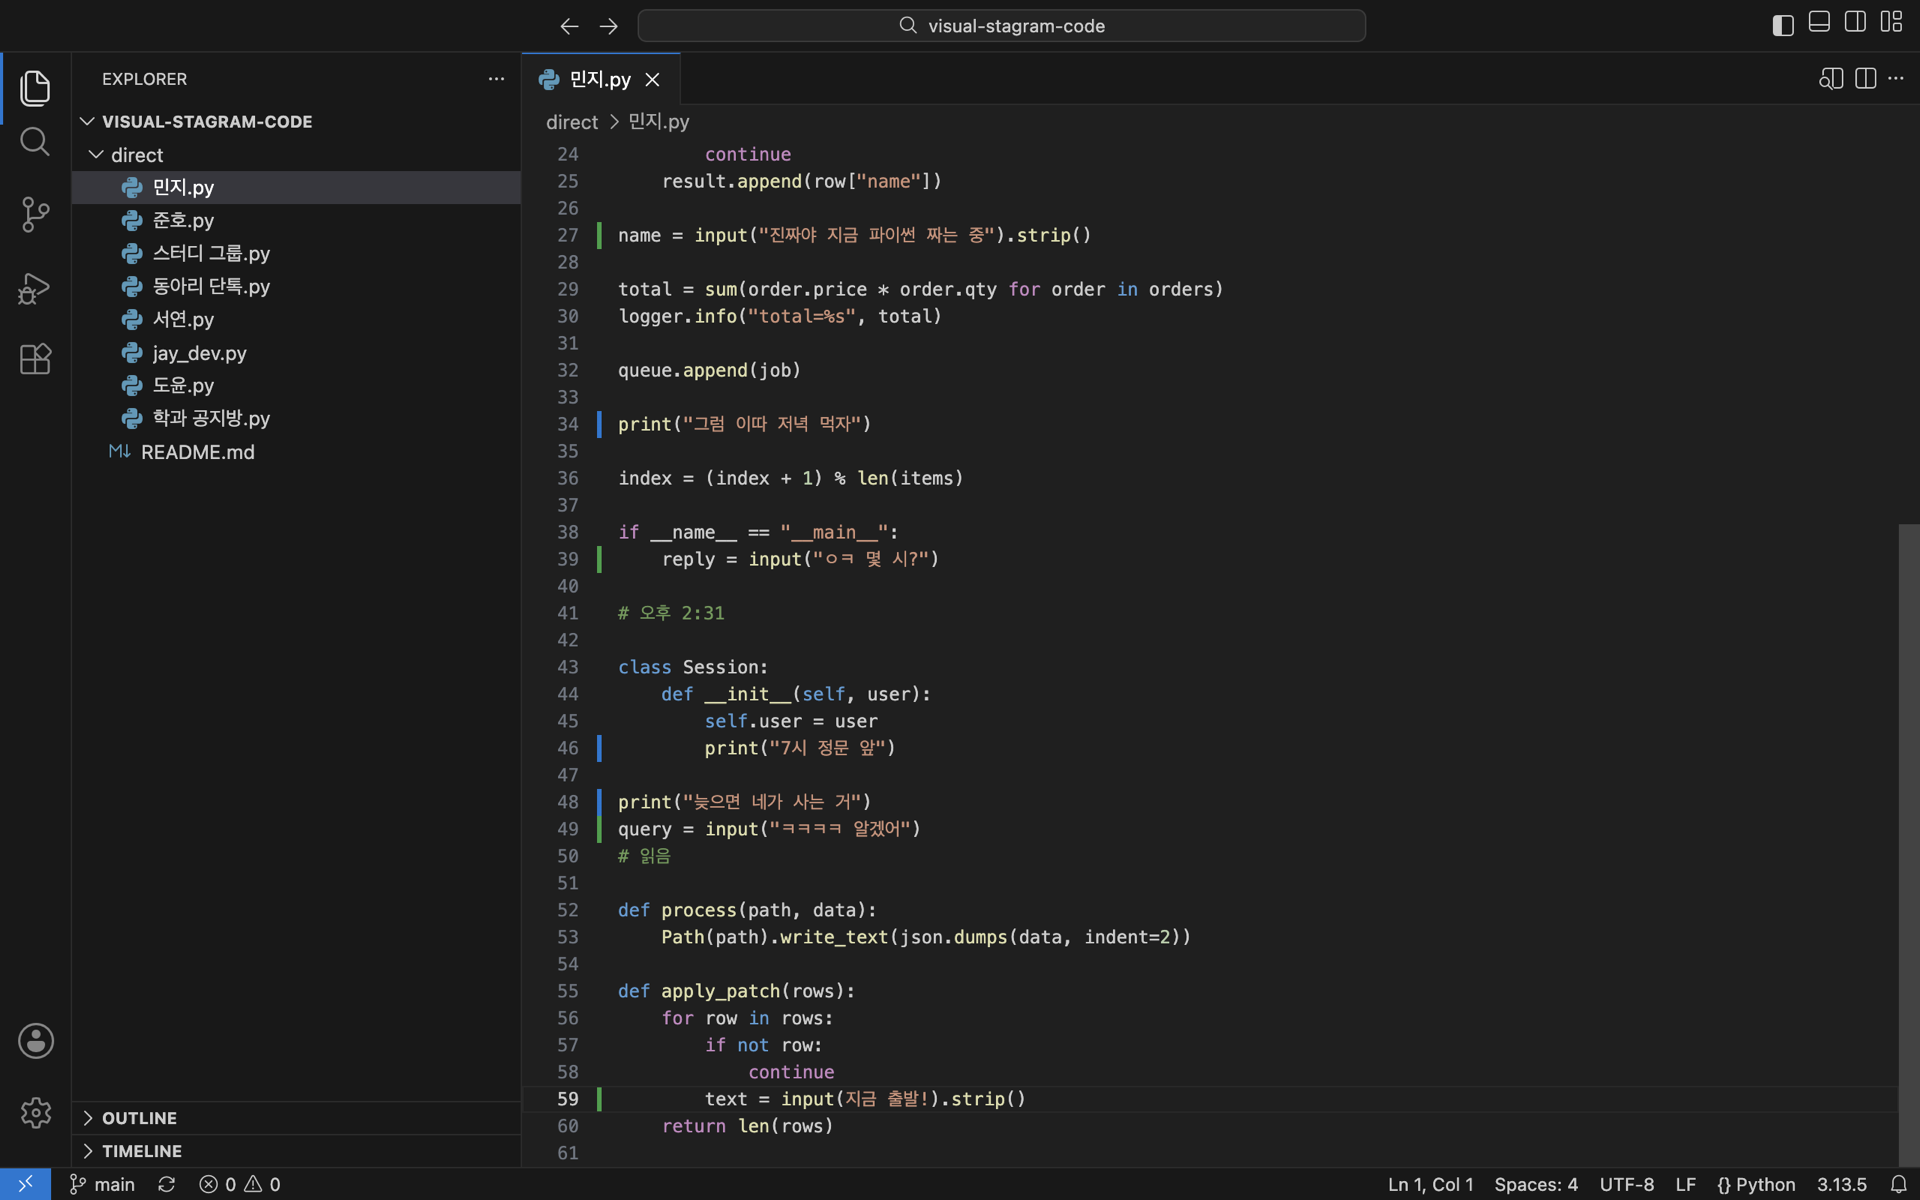Screen dimensions: 1920x1200
Task: Open changes compare icon in editor toolbar
Action: tap(1830, 79)
